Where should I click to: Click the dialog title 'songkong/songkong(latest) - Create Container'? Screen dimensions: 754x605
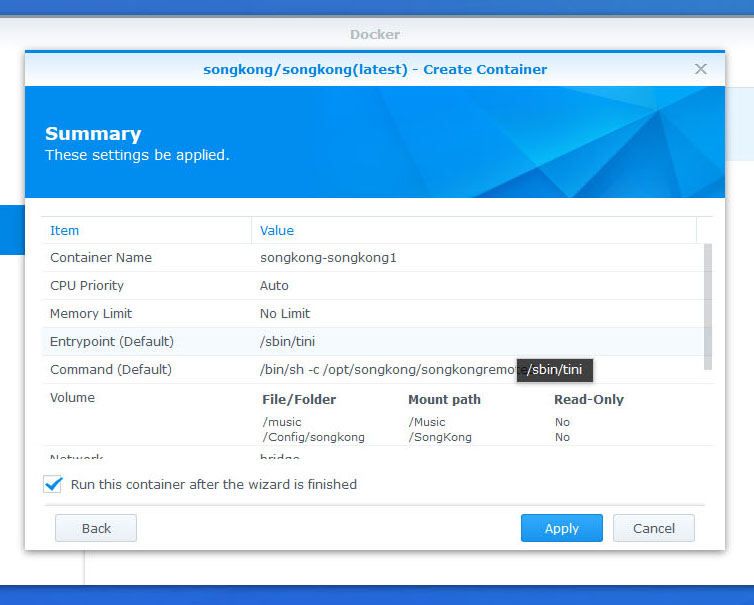pyautogui.click(x=375, y=69)
